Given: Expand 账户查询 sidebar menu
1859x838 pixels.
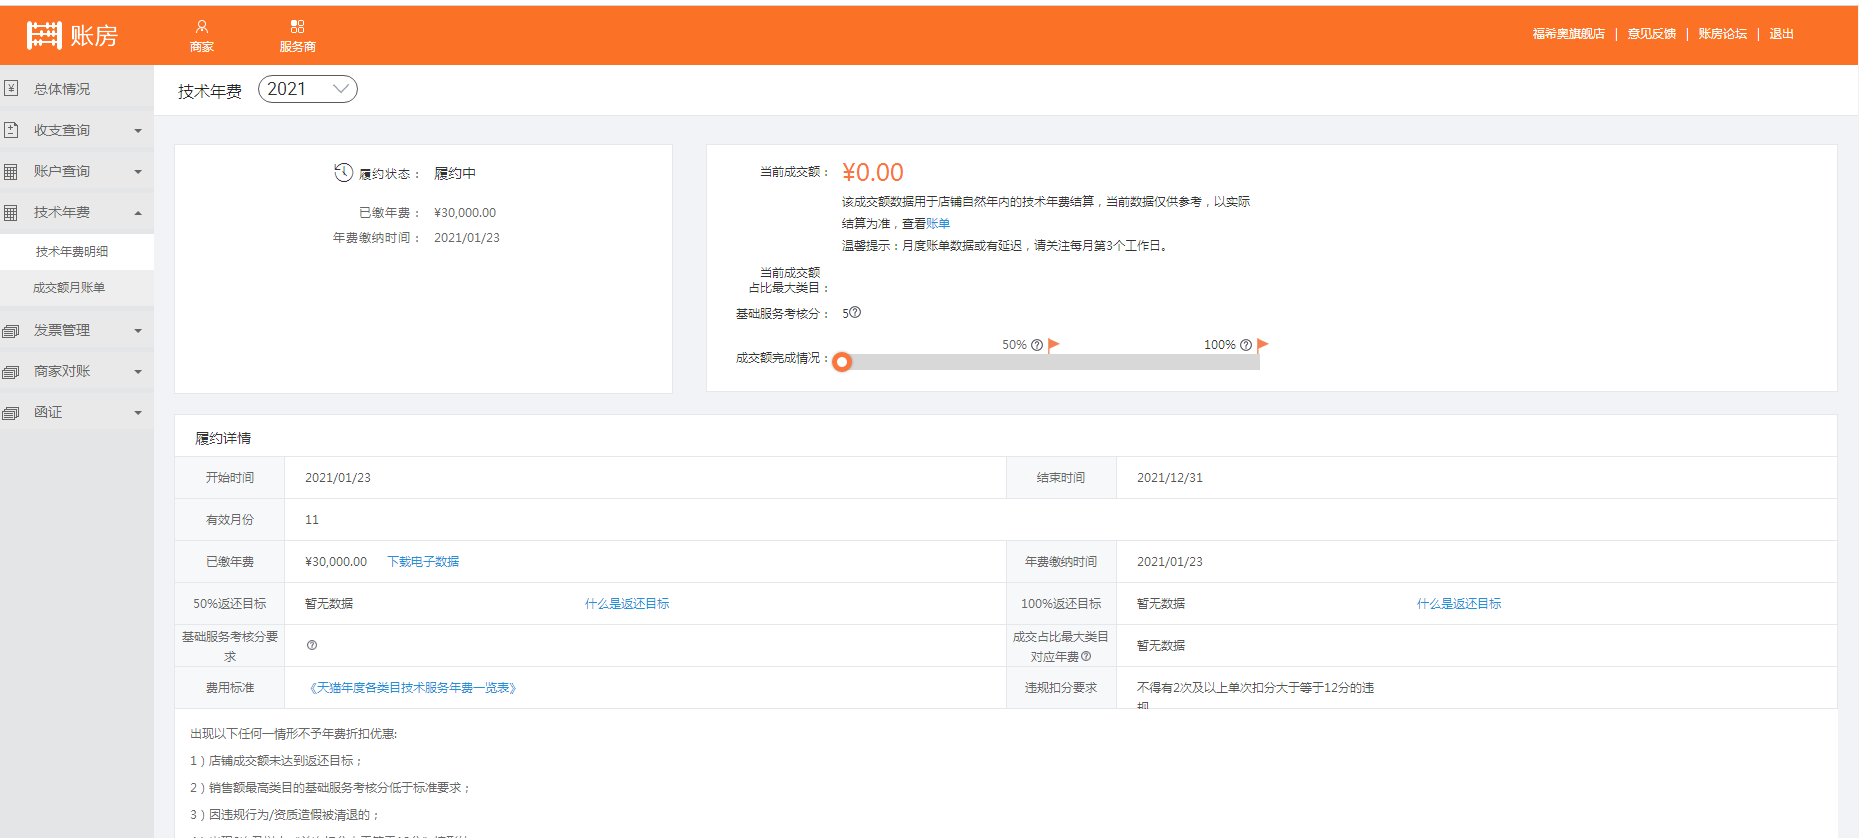Looking at the screenshot, I should click(76, 171).
